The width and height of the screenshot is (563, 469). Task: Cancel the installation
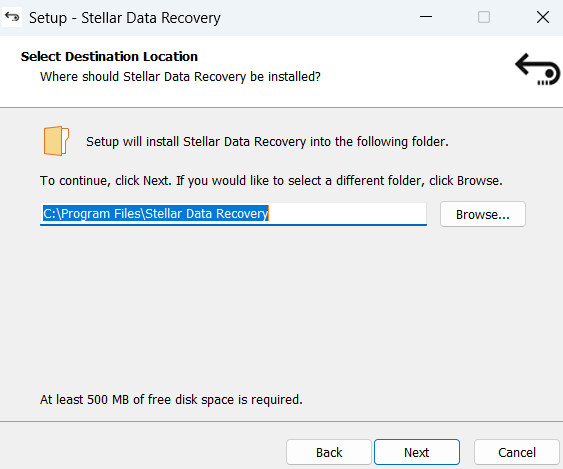(x=517, y=452)
